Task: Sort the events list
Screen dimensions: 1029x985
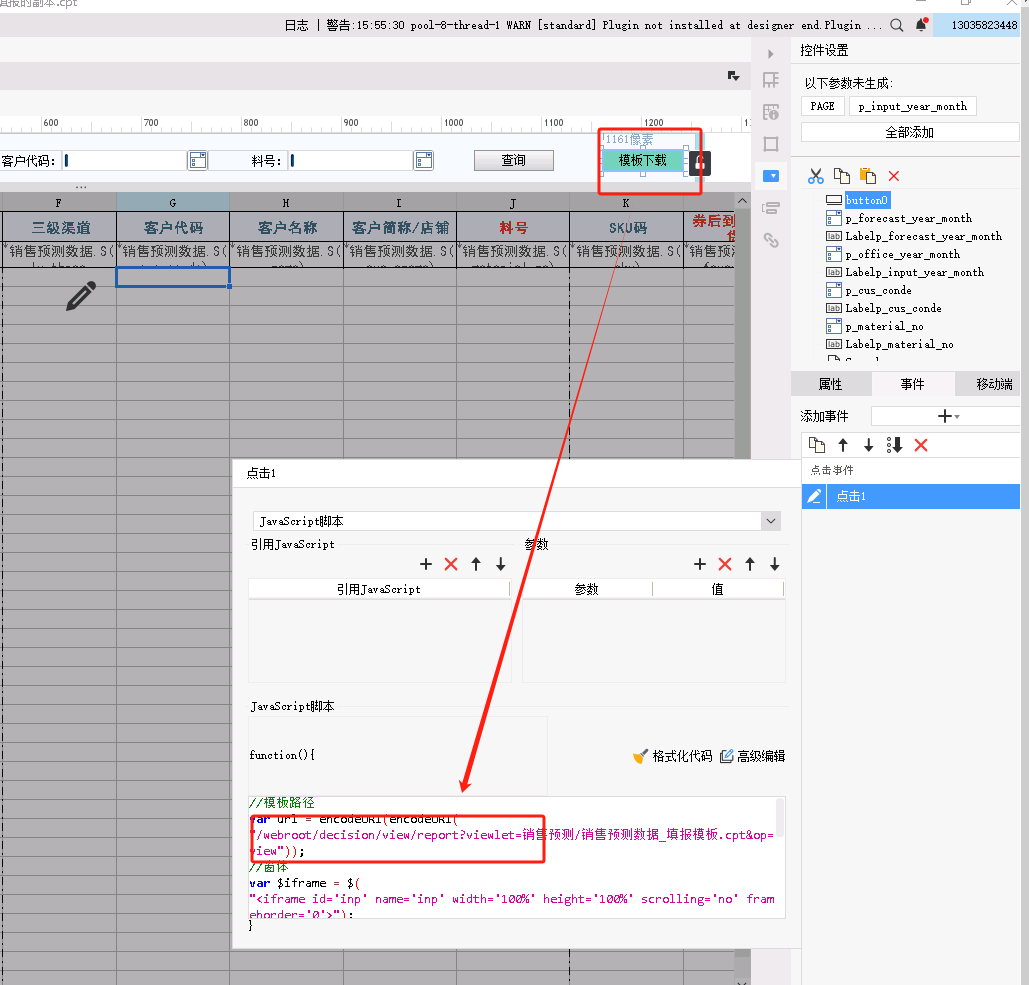Action: 894,445
